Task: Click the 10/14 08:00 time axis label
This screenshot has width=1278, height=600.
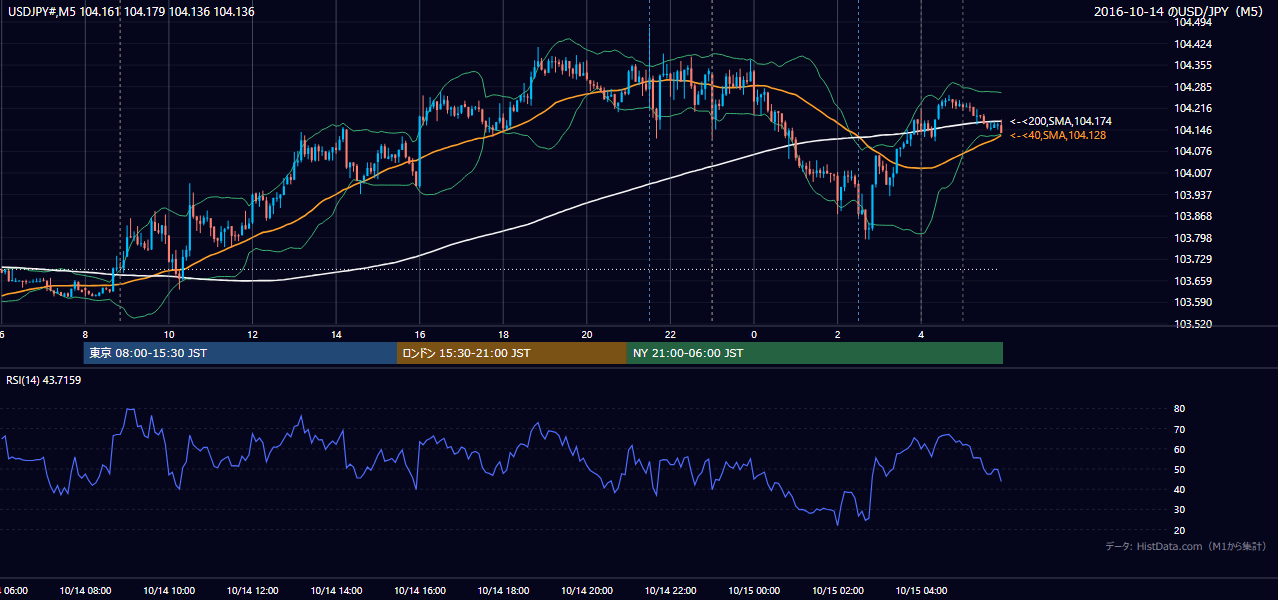Action: point(85,591)
